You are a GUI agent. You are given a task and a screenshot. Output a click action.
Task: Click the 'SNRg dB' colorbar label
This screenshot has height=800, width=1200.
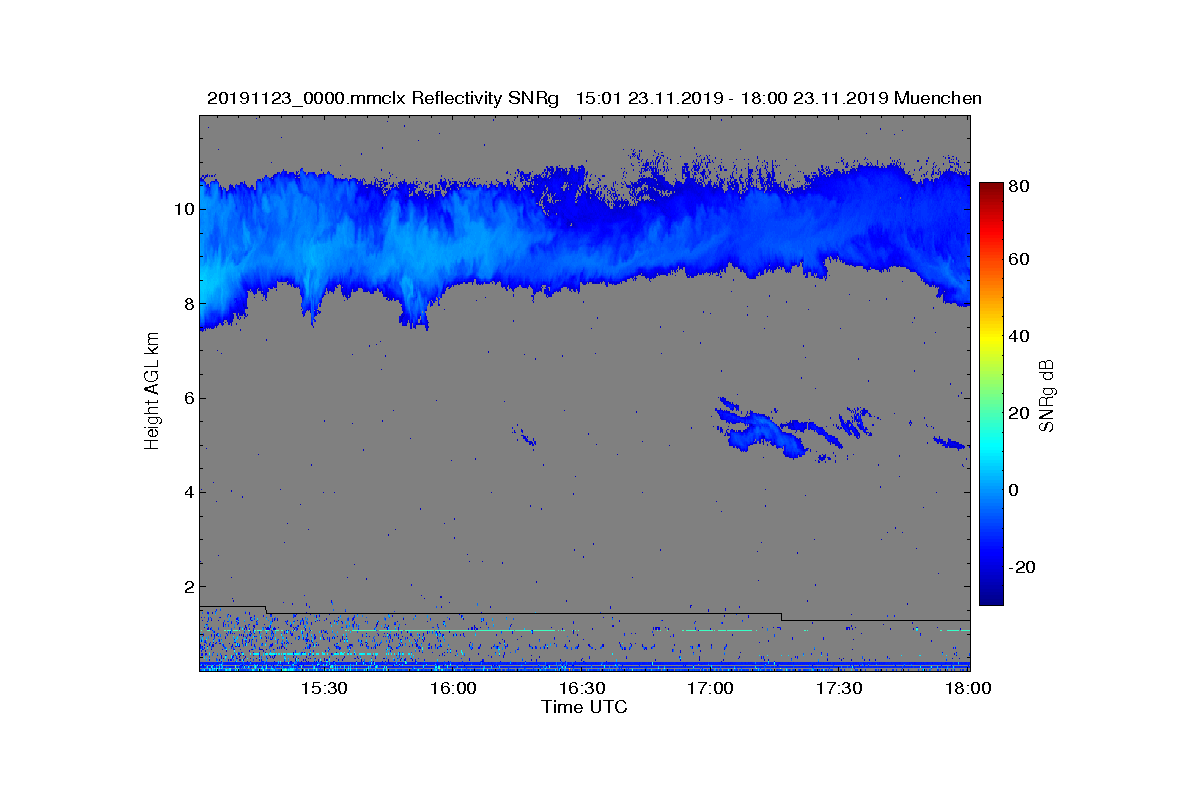coord(1046,396)
